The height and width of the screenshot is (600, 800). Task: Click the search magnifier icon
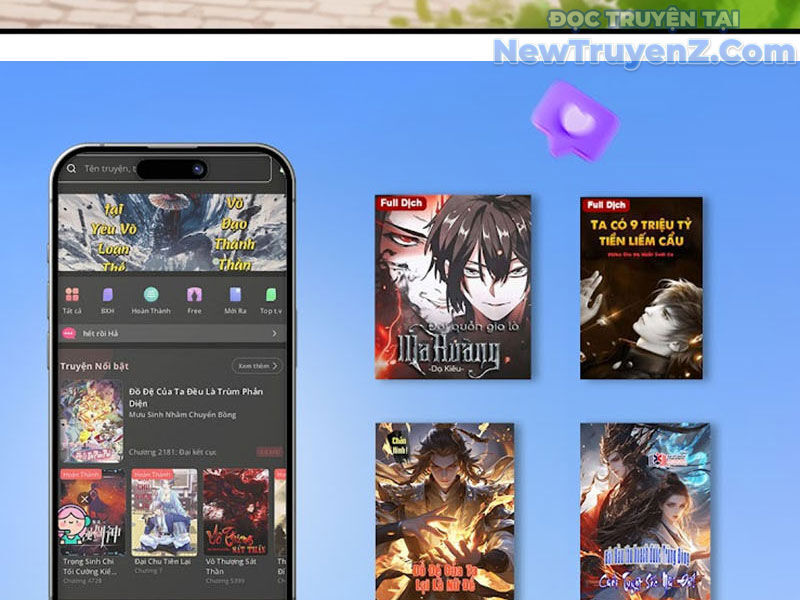pos(71,169)
